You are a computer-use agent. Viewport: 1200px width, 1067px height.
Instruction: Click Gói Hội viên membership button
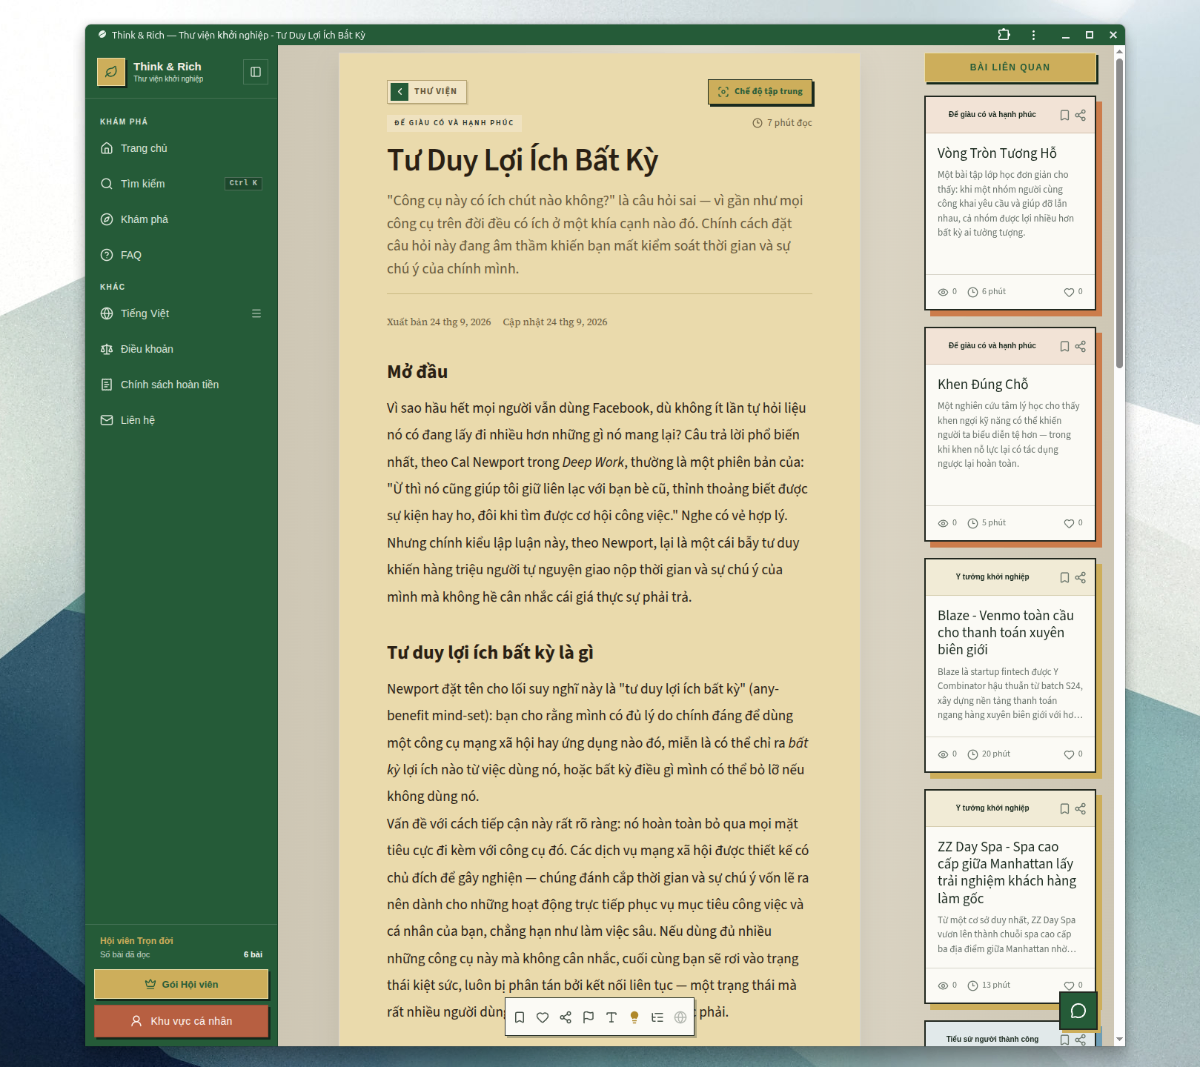pyautogui.click(x=181, y=984)
